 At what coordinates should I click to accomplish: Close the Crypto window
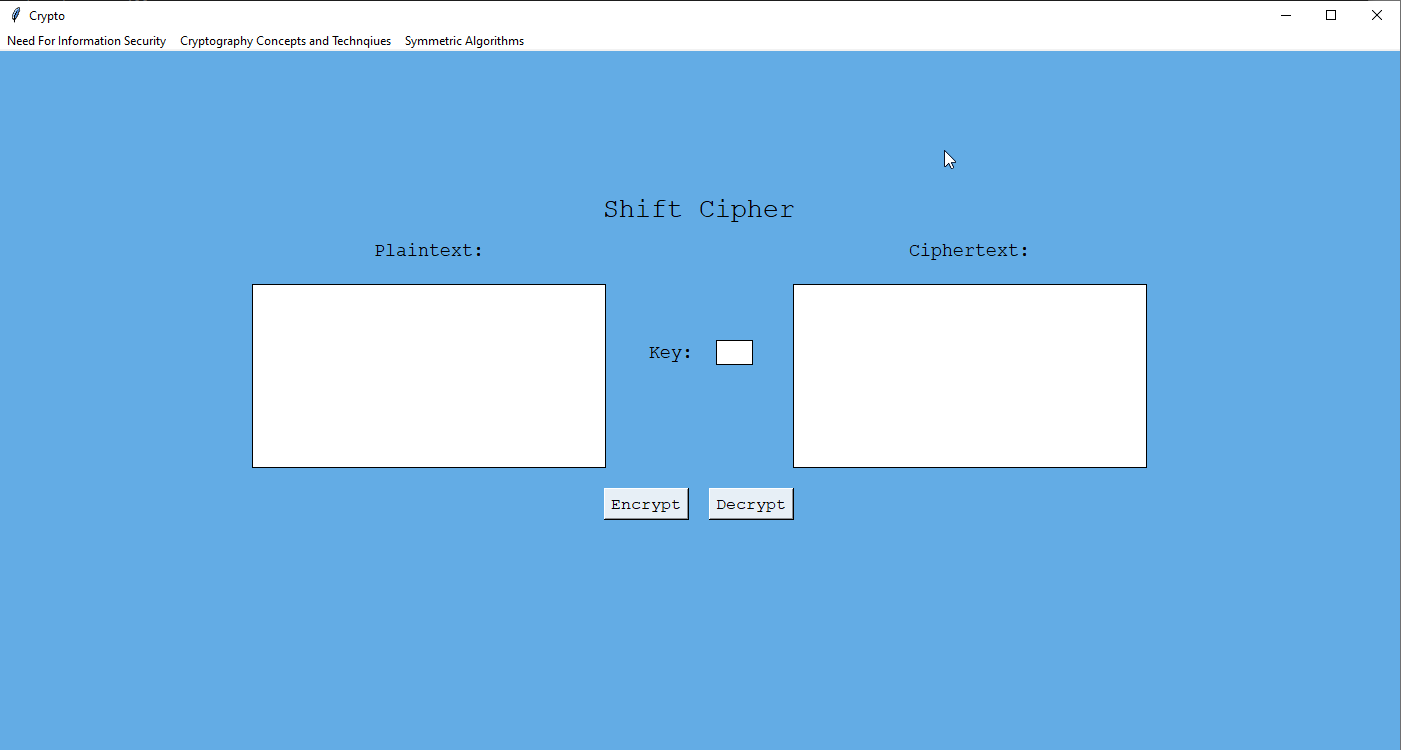click(x=1377, y=15)
